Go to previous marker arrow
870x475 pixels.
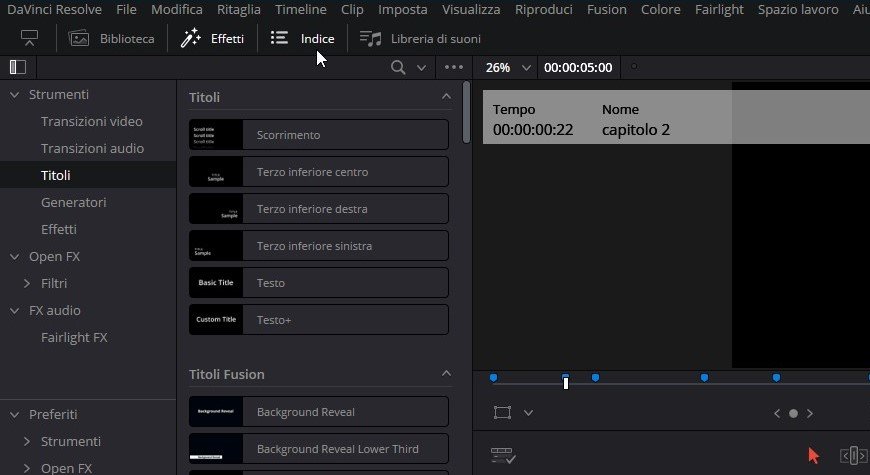[777, 413]
